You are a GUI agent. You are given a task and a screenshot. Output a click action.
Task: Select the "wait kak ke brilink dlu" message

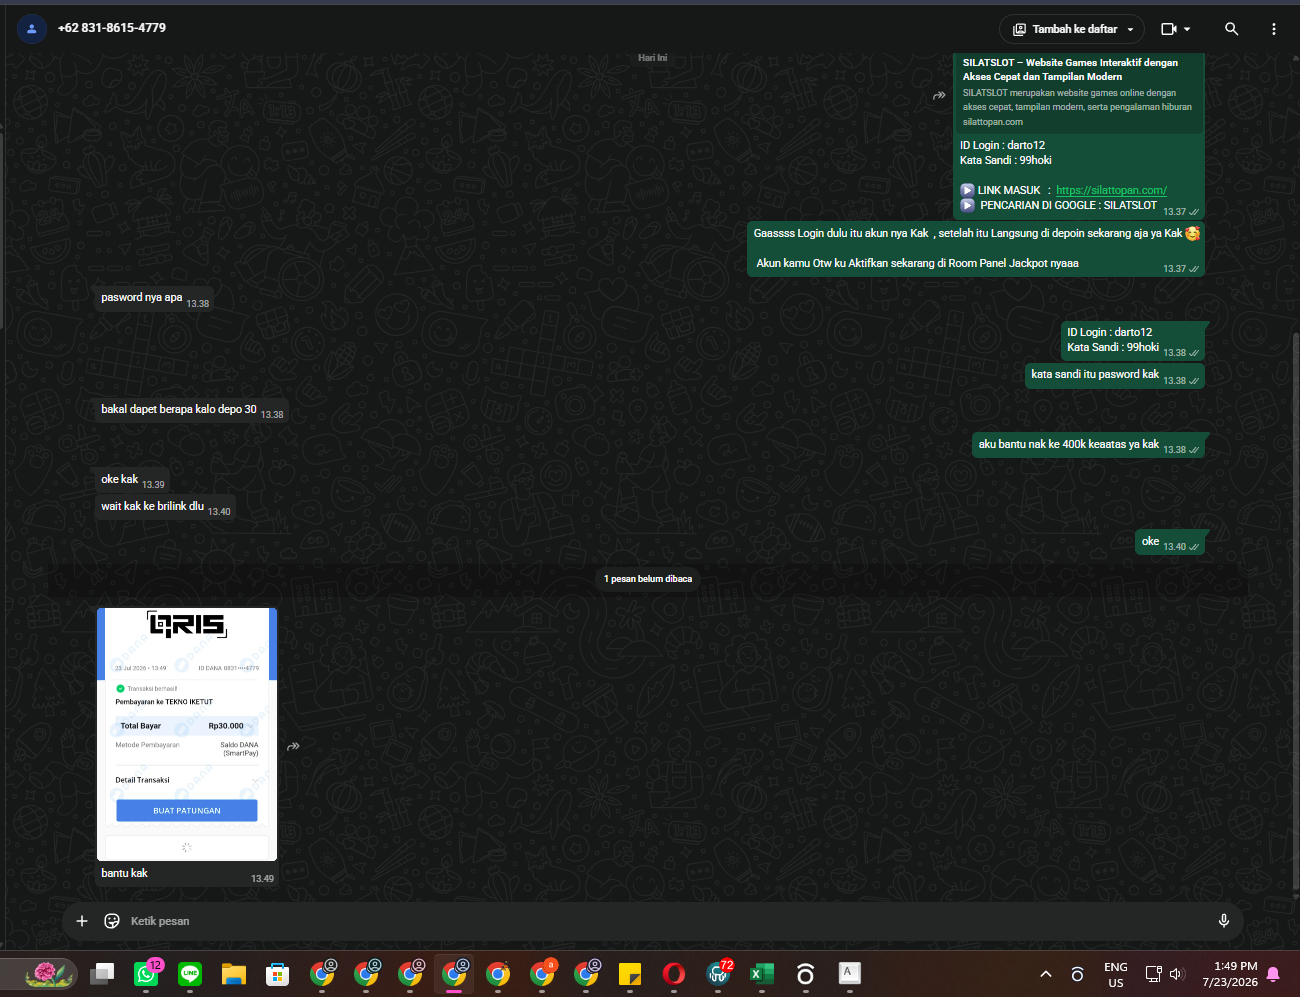166,507
